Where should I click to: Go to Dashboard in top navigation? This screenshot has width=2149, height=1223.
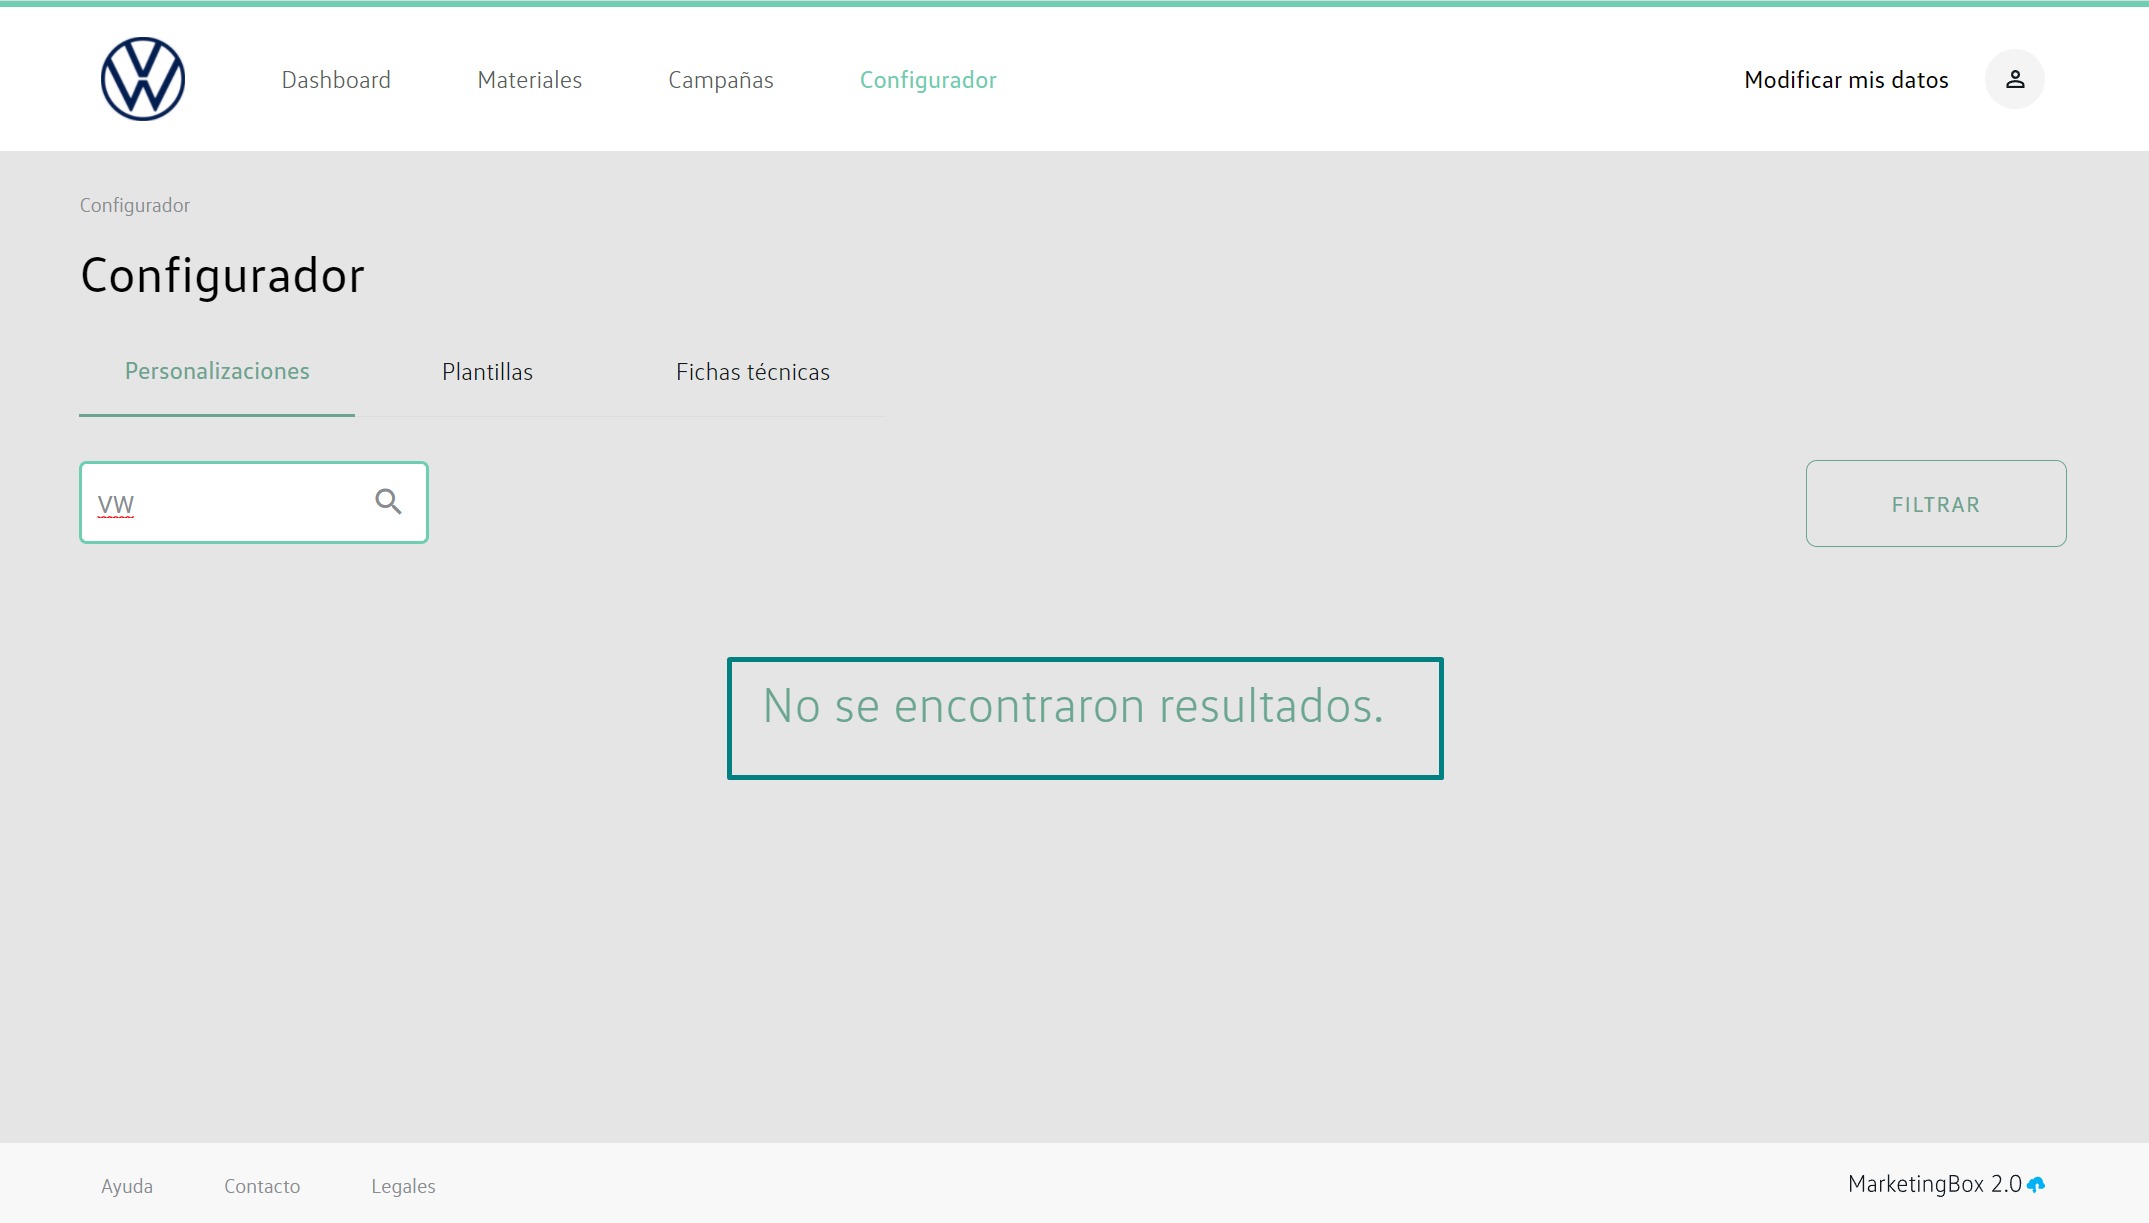tap(336, 80)
